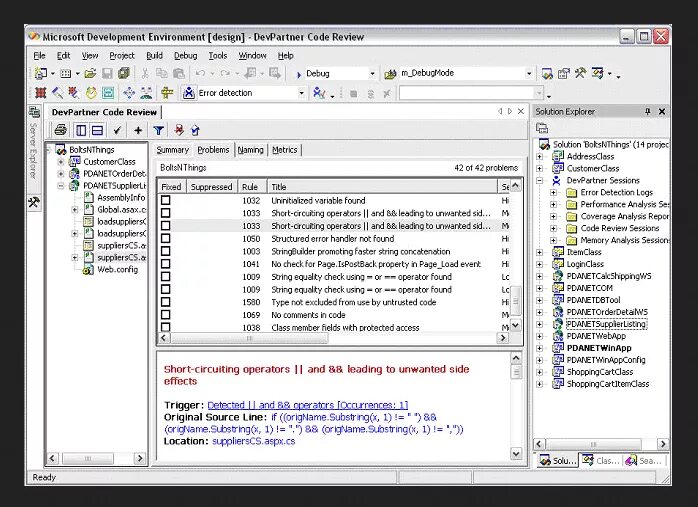Image resolution: width=698 pixels, height=507 pixels.
Task: Click the Paste clipboard icon
Action: [x=179, y=73]
